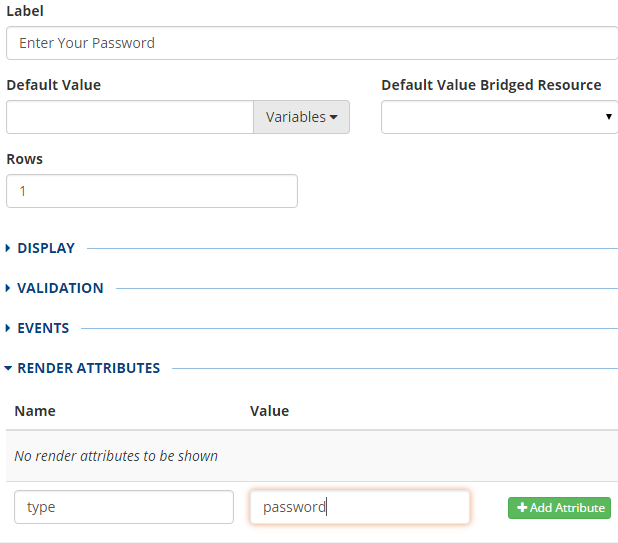Expand the EVENTS section
The image size is (618, 543).
tap(42, 328)
